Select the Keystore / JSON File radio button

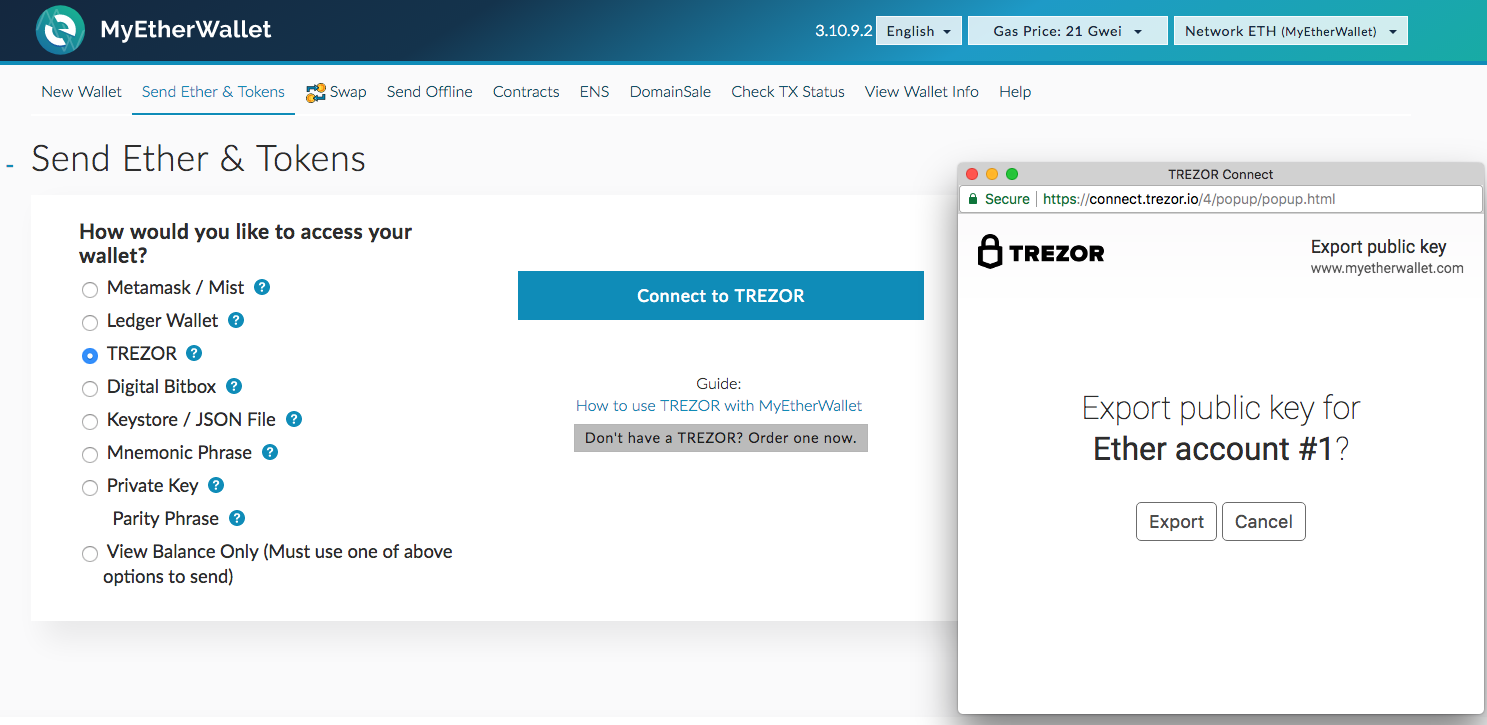click(x=90, y=421)
